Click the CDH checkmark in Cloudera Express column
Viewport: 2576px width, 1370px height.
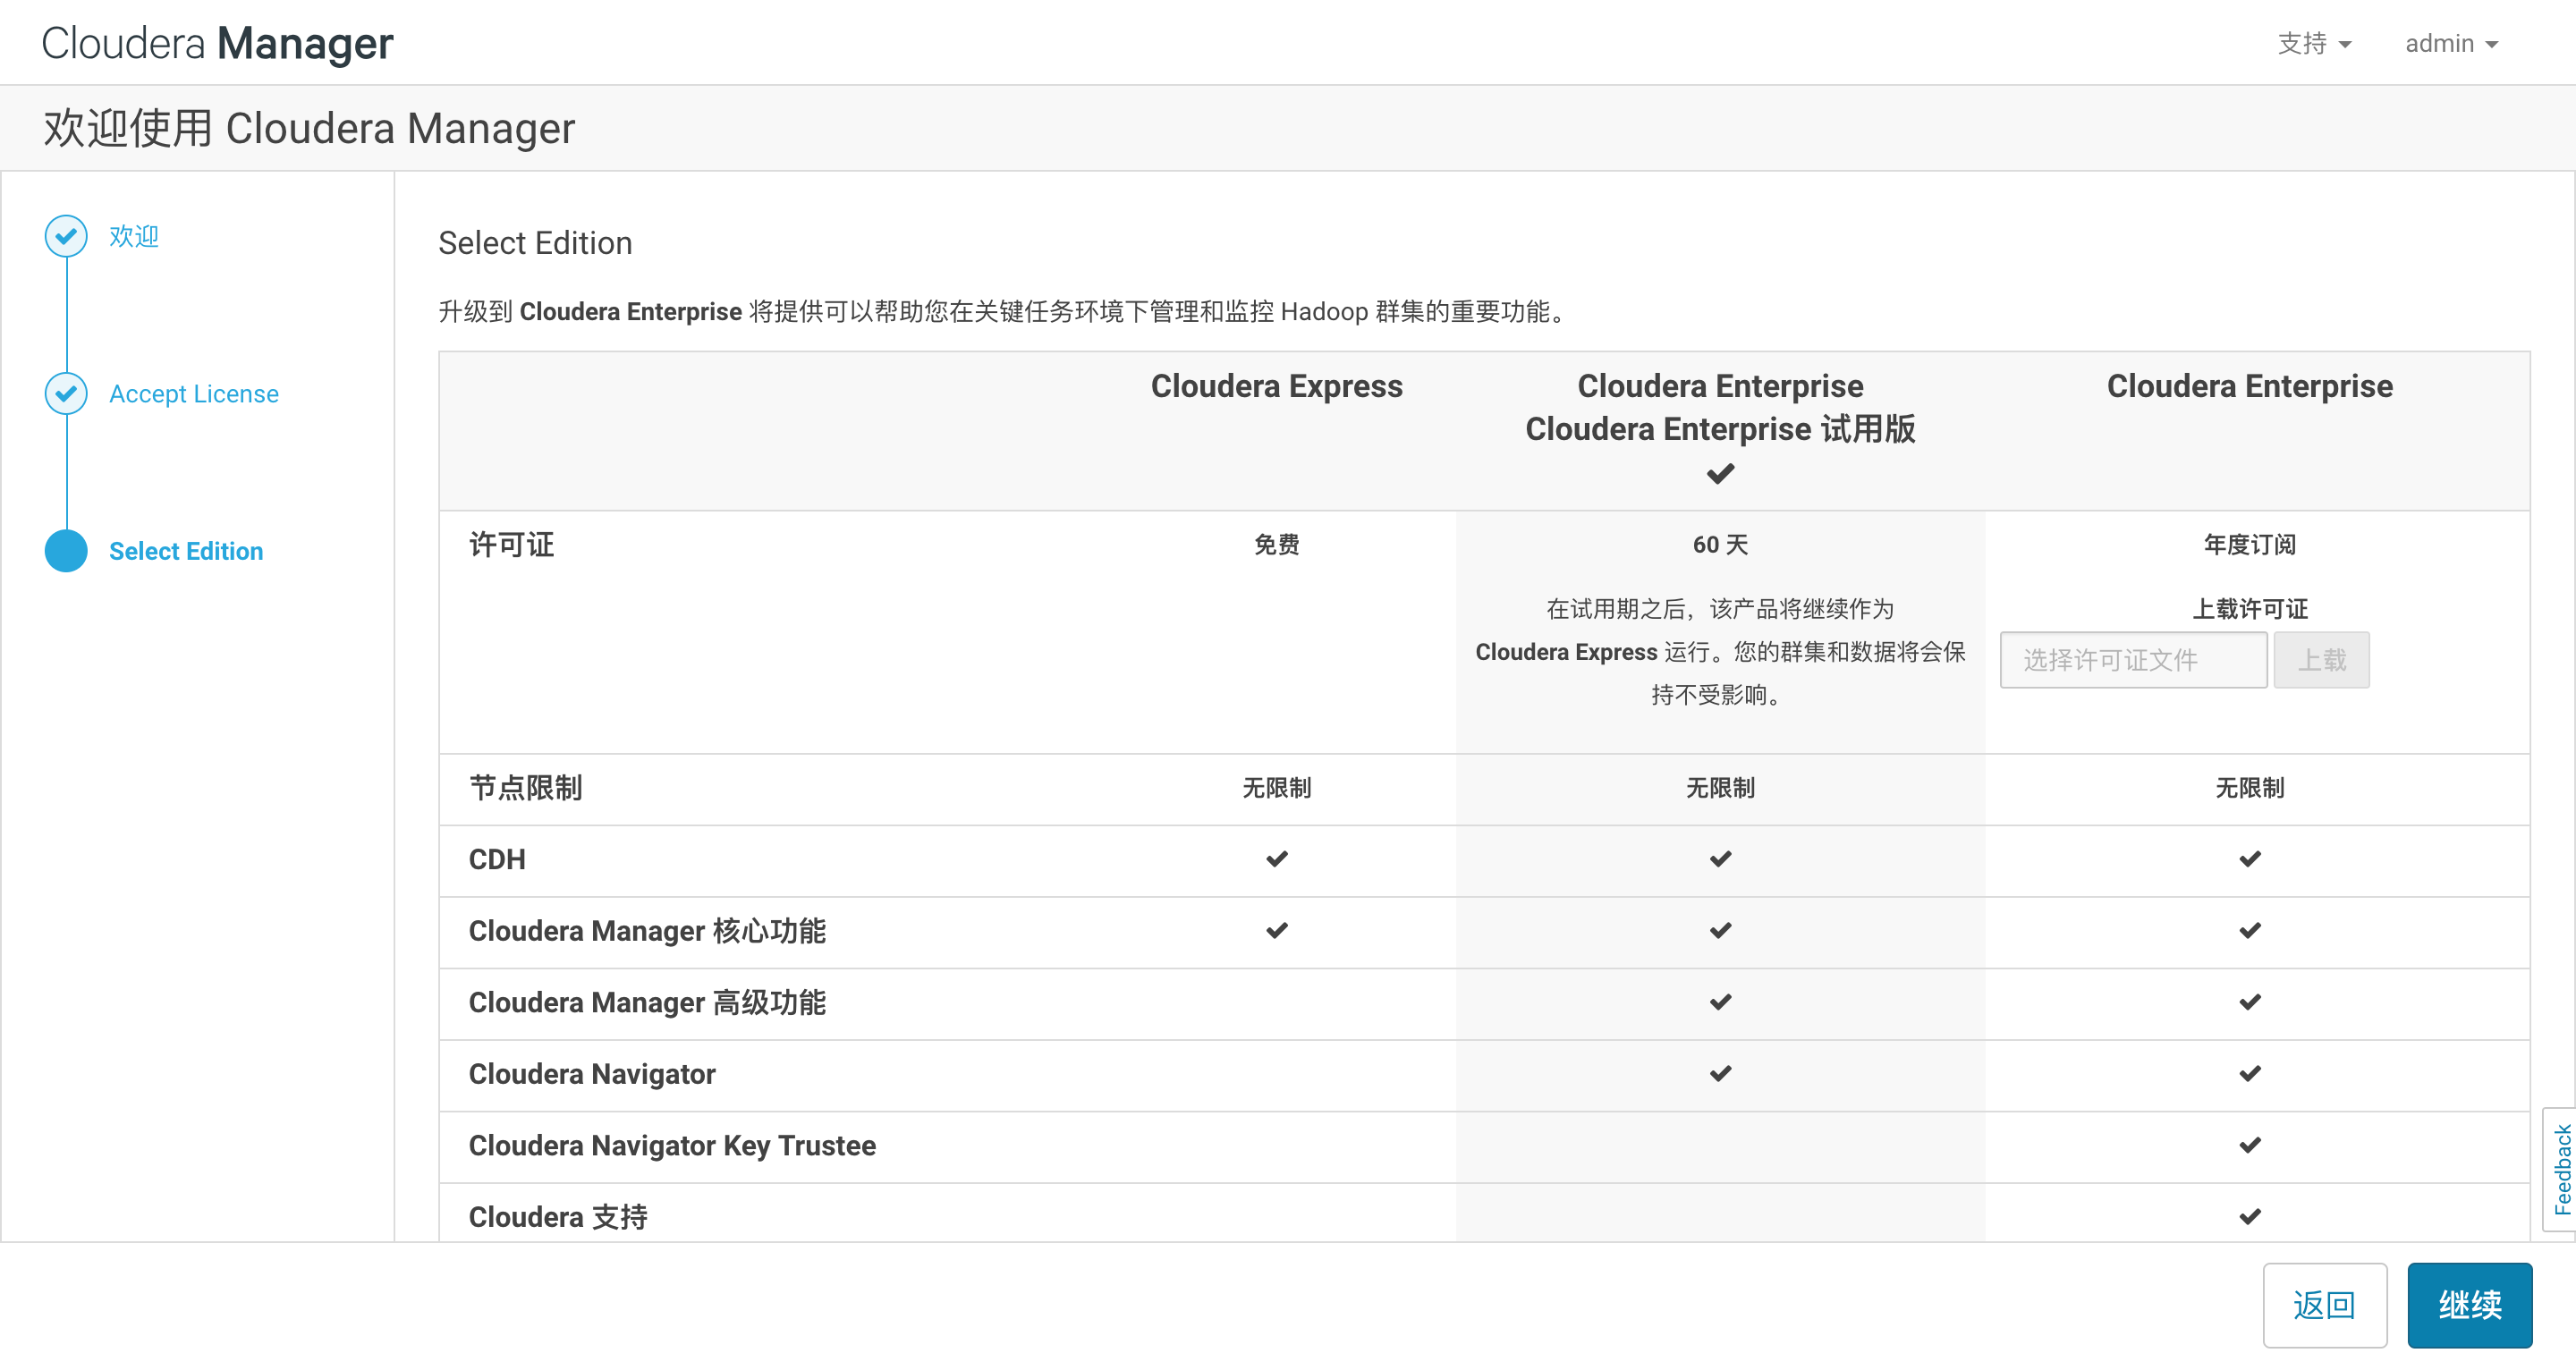[1276, 859]
